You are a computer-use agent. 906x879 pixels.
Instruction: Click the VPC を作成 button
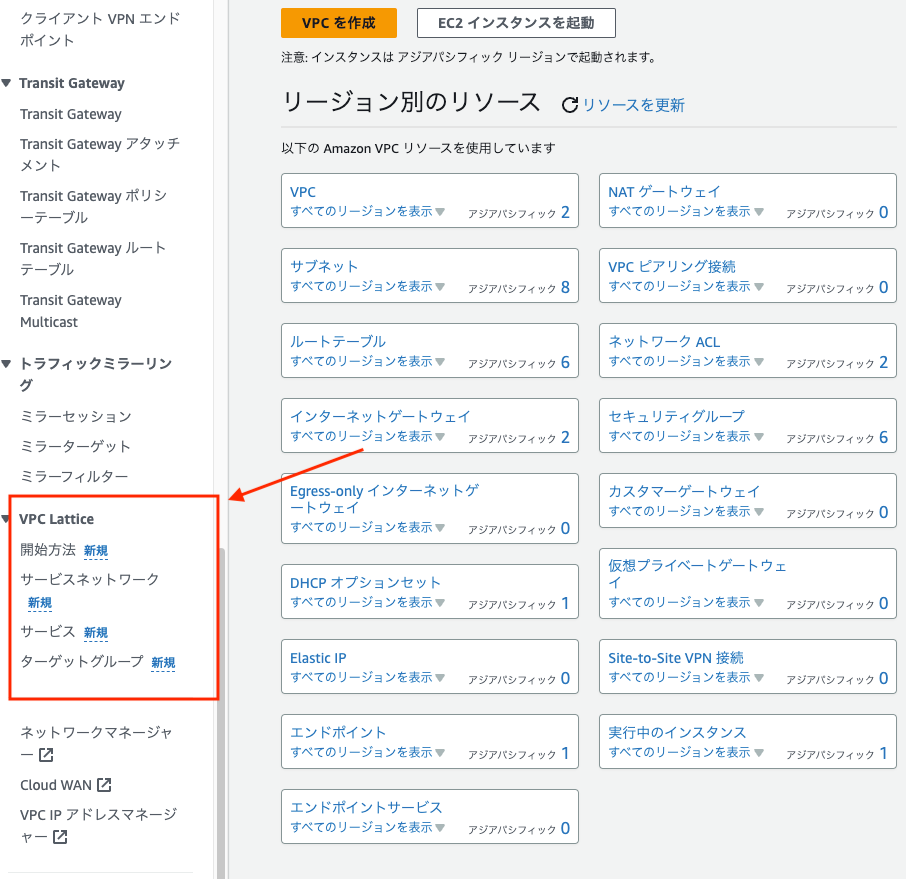tap(339, 20)
